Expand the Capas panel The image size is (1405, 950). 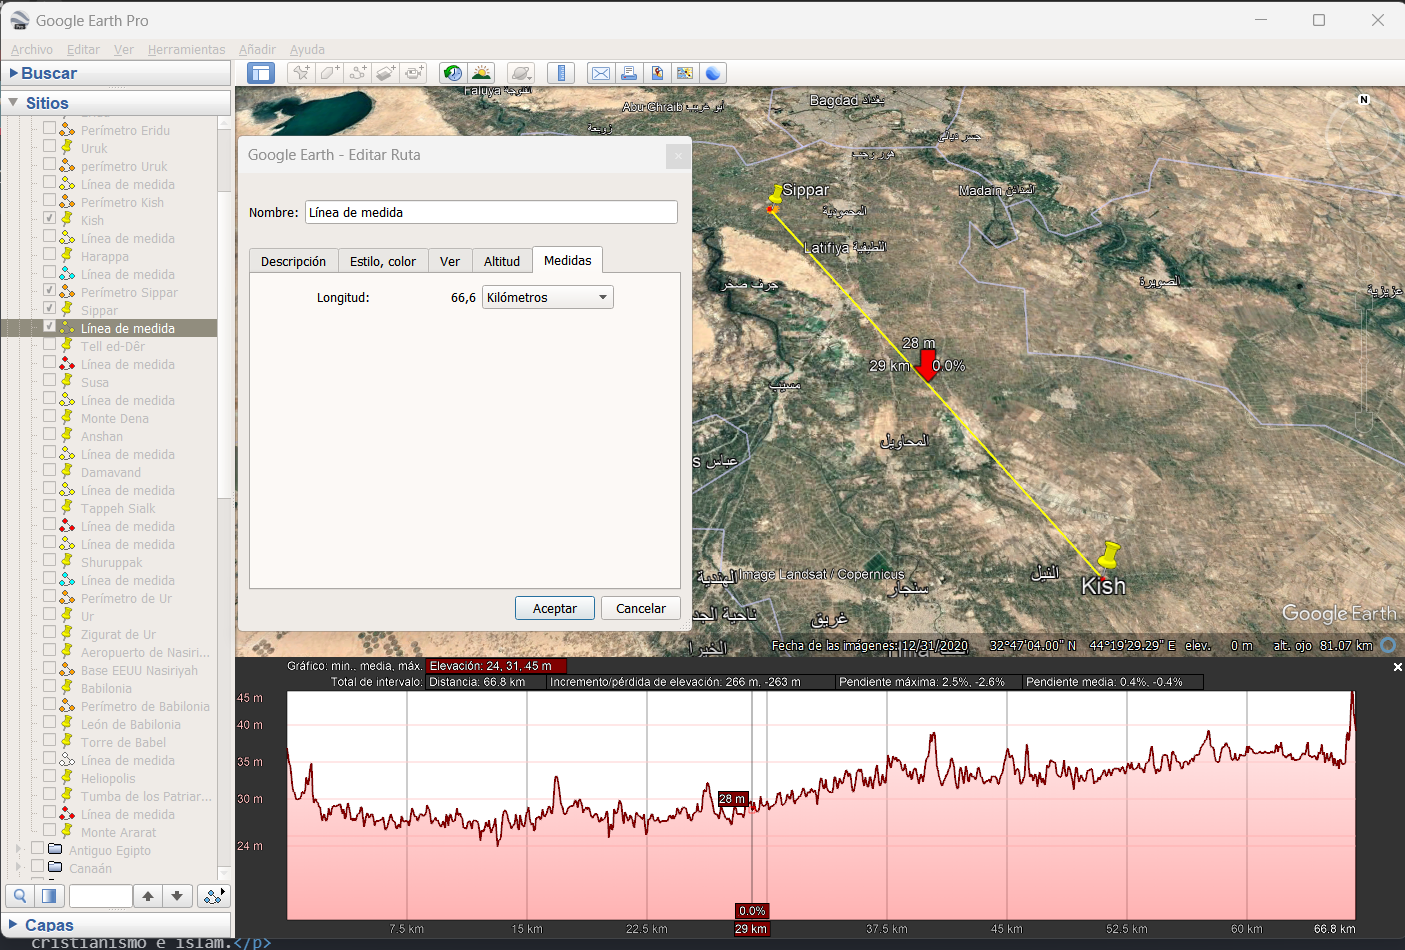pyautogui.click(x=13, y=925)
